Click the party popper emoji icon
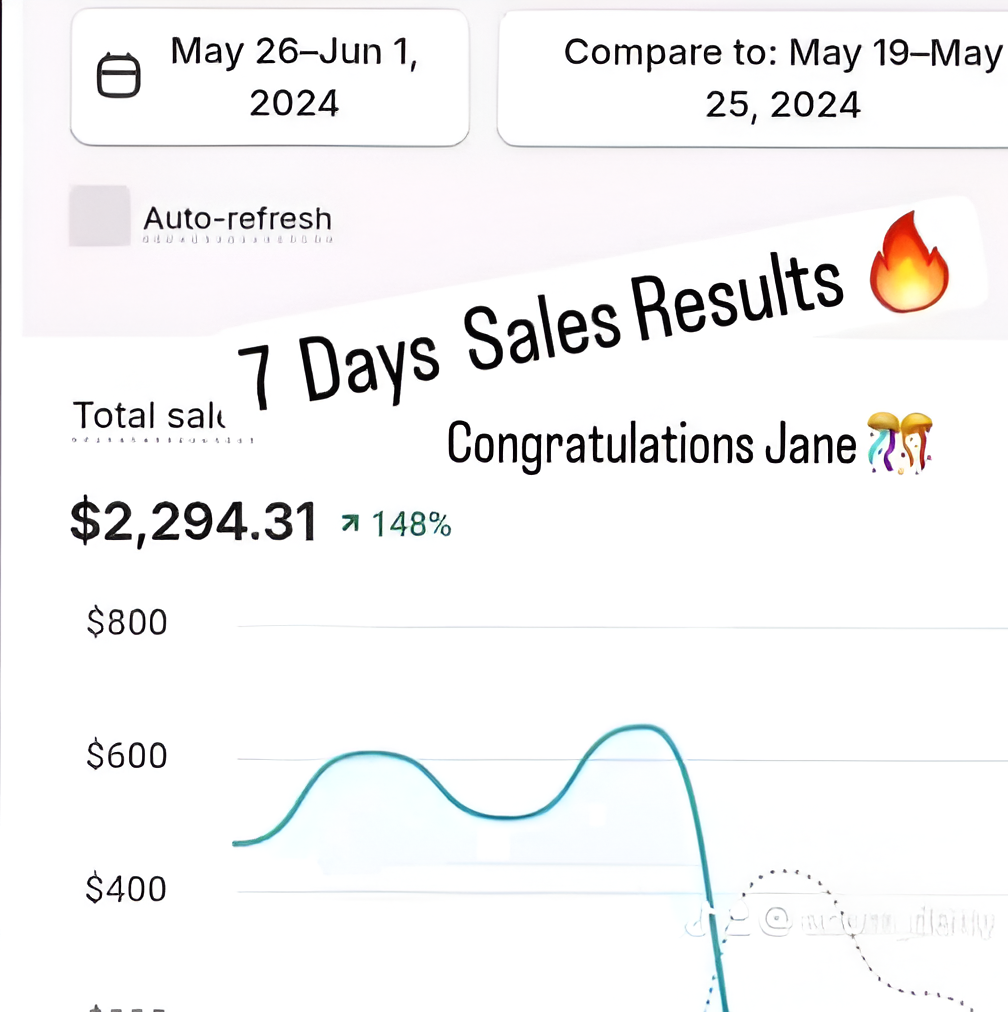Screen dimensions: 1008x1012 coord(901,442)
